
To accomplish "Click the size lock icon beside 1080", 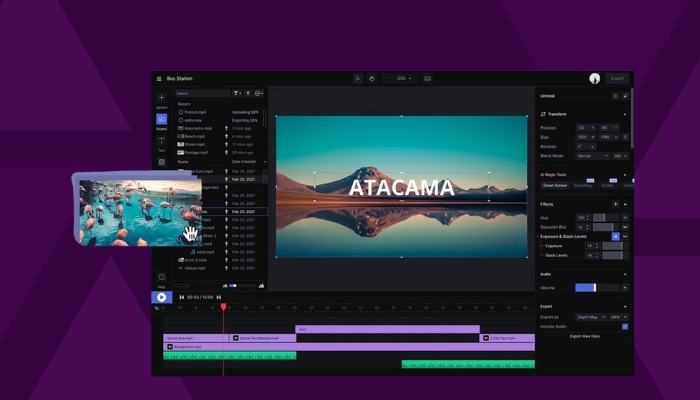I will point(625,137).
